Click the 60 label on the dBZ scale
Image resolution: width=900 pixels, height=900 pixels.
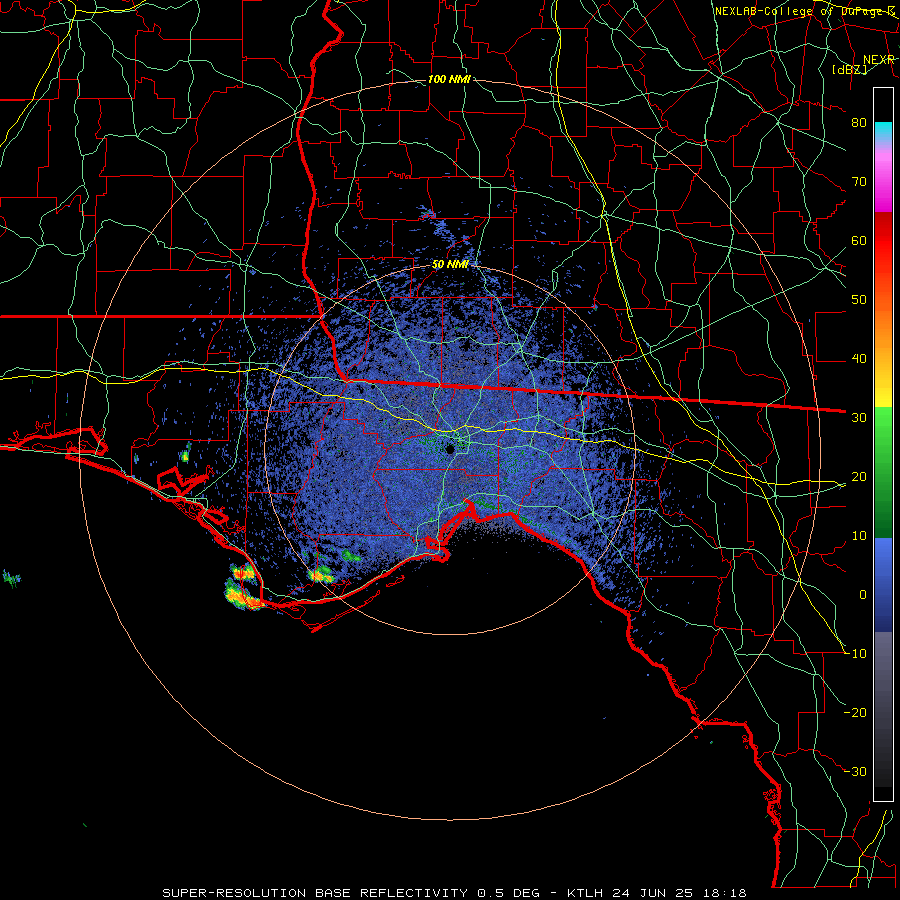pos(859,240)
